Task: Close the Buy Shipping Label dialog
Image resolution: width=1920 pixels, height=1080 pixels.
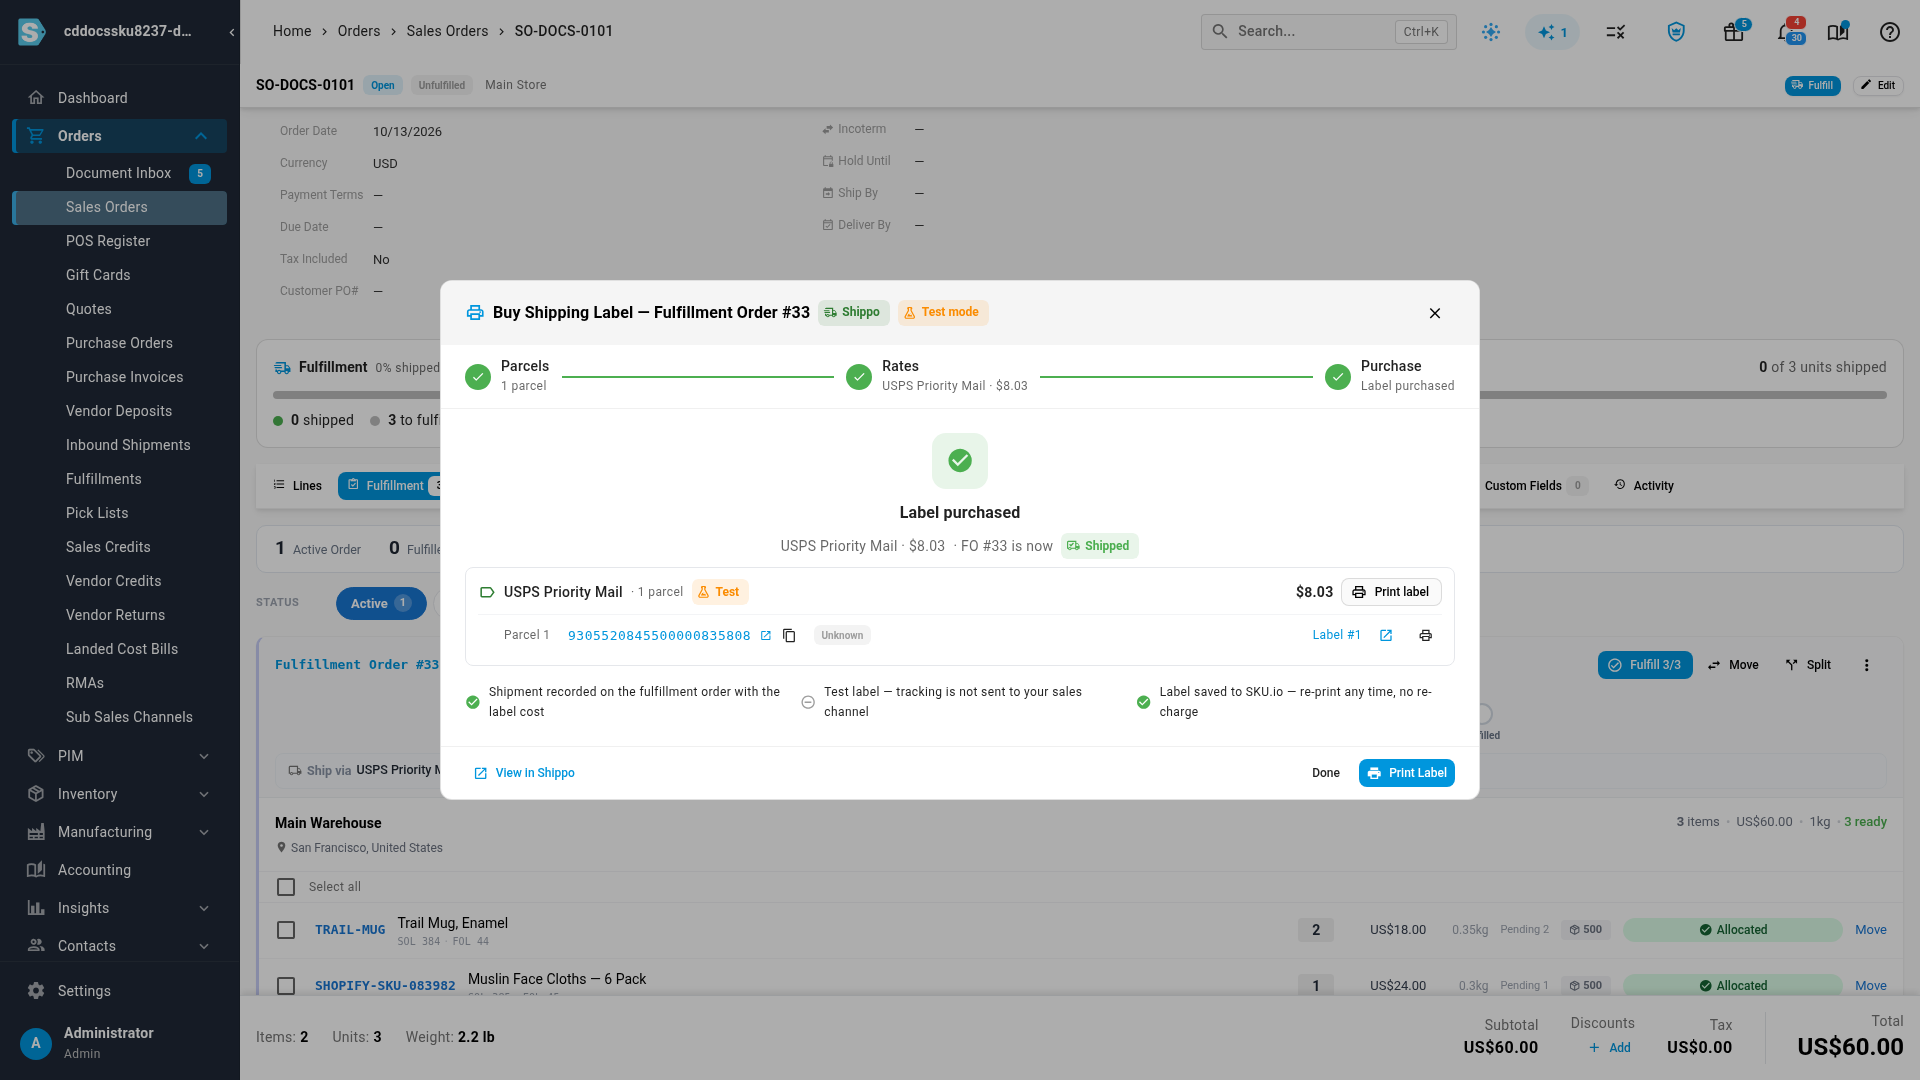Action: pyautogui.click(x=1435, y=314)
